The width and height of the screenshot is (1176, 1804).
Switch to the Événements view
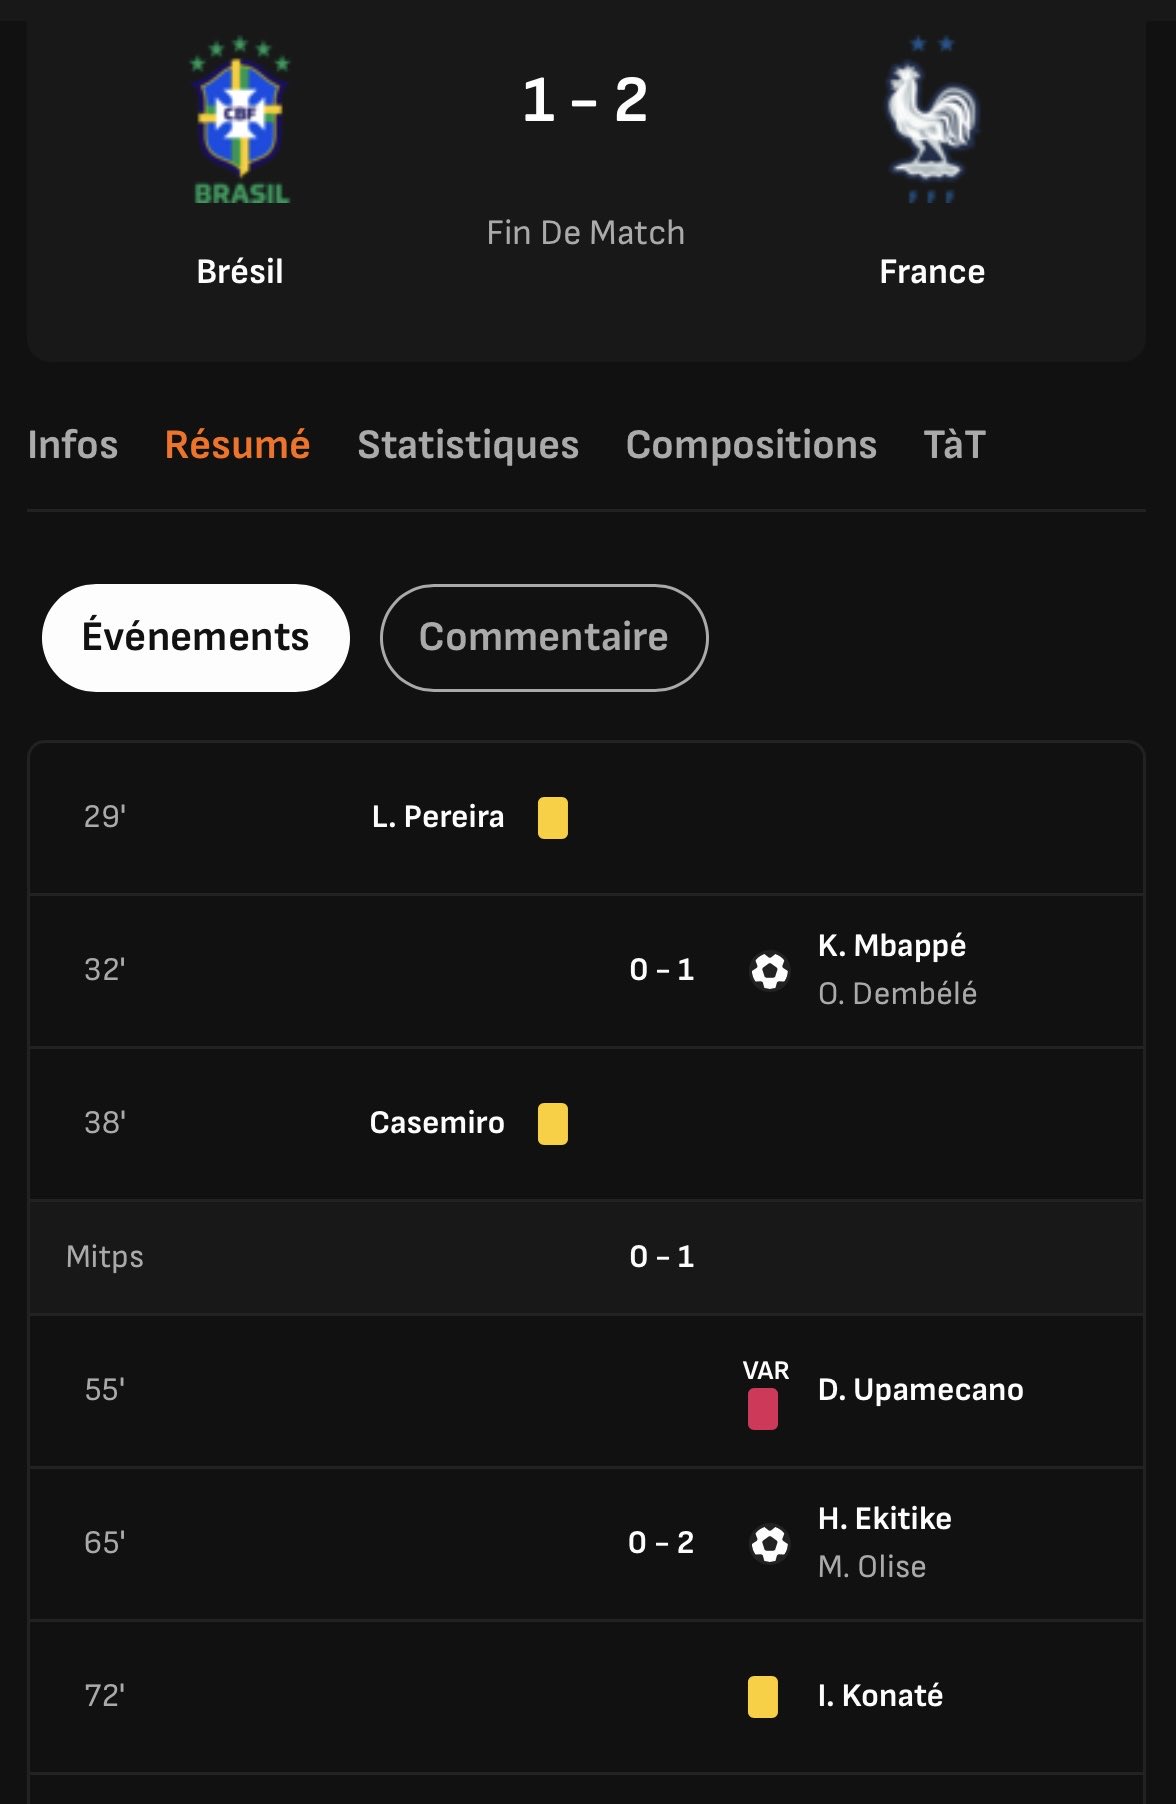(x=196, y=637)
